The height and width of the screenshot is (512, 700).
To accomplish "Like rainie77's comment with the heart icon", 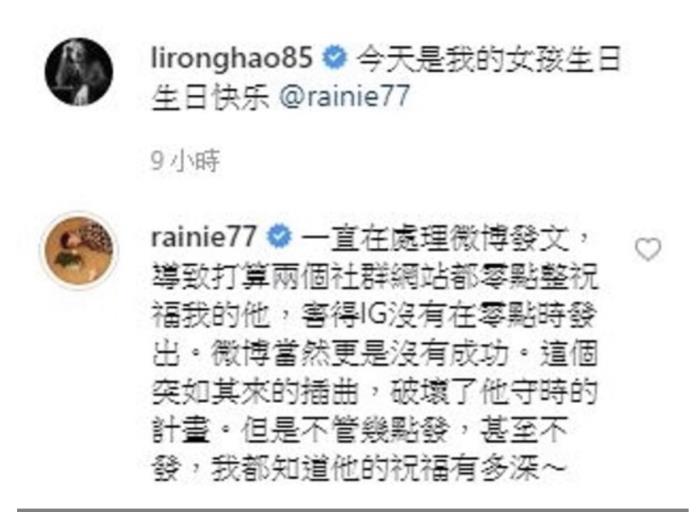I will [x=648, y=249].
